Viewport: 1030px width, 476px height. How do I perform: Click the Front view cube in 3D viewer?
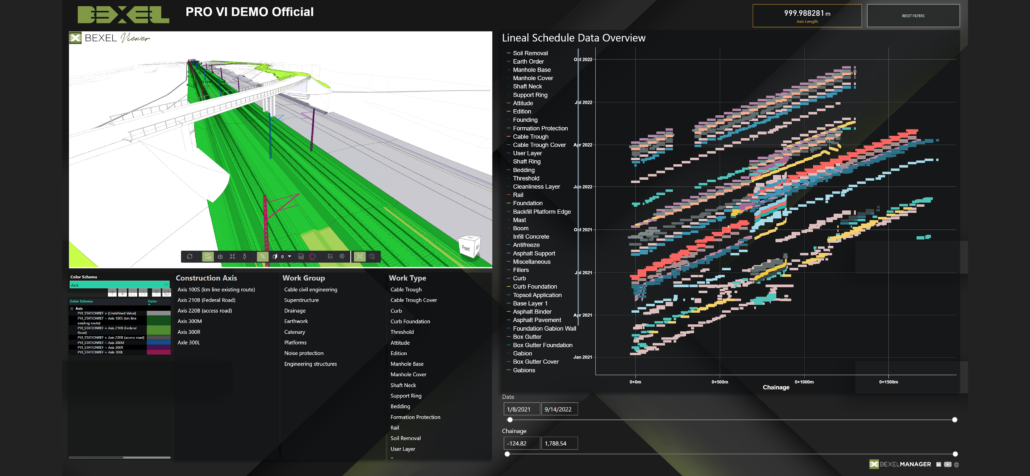coord(468,247)
